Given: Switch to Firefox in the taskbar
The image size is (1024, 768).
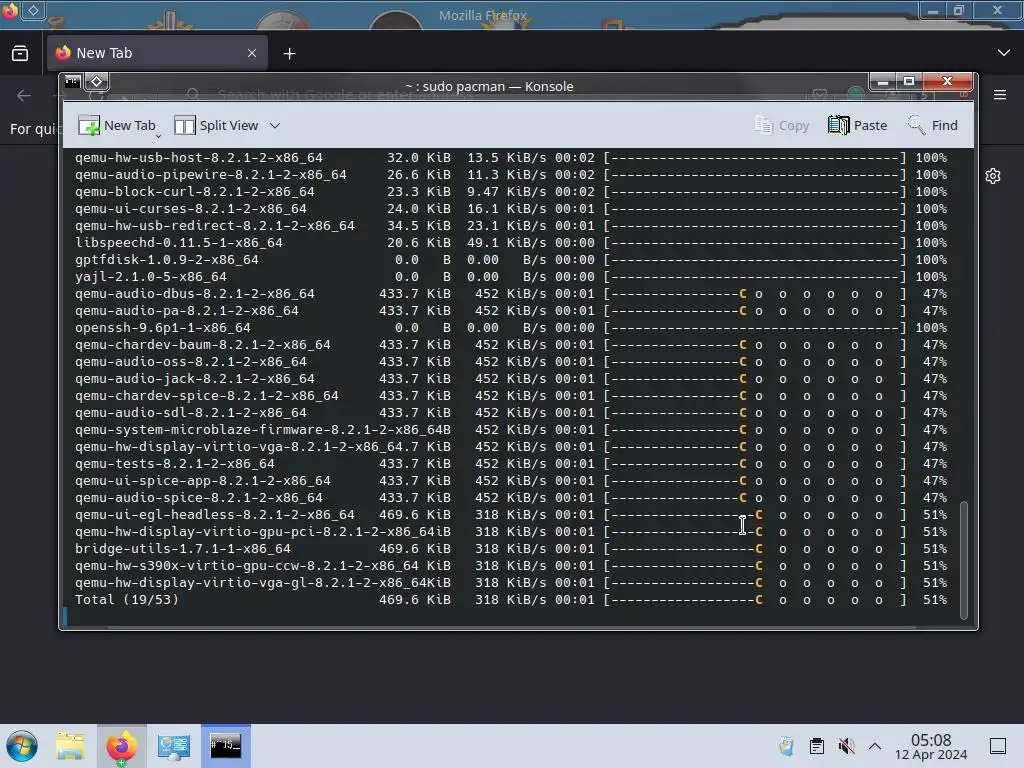Looking at the screenshot, I should (x=121, y=746).
